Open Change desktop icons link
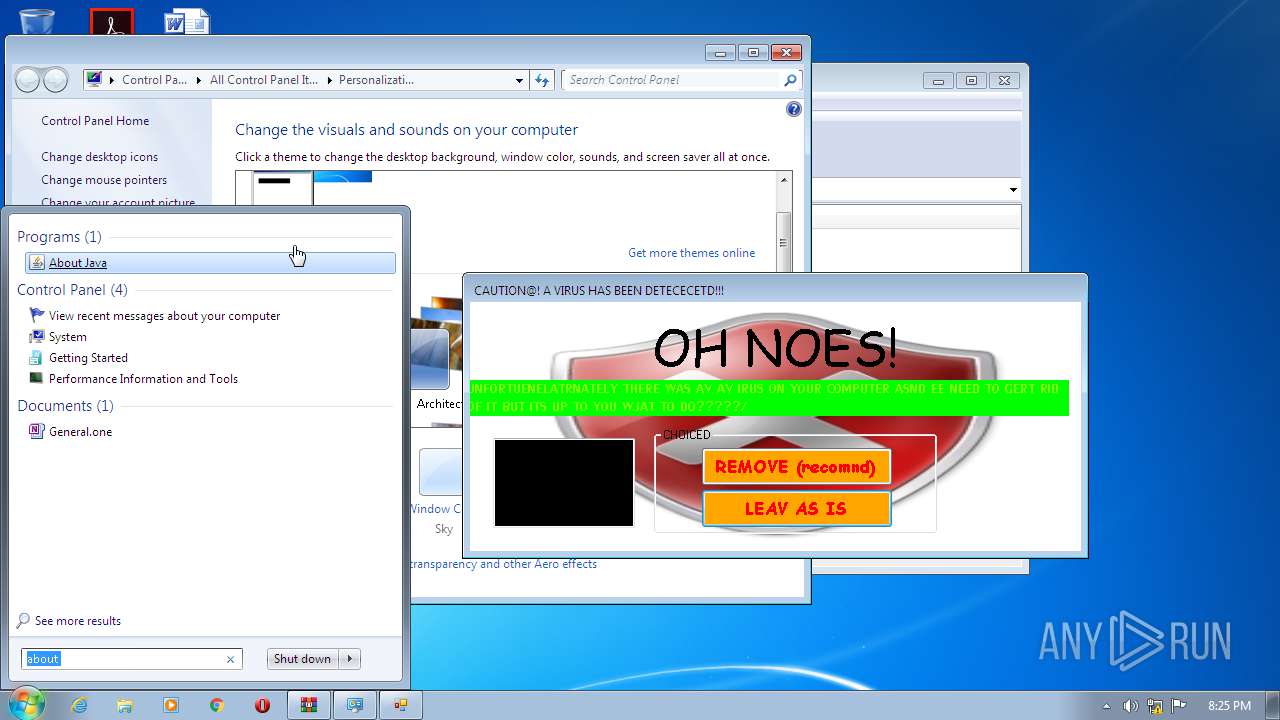 pyautogui.click(x=99, y=157)
